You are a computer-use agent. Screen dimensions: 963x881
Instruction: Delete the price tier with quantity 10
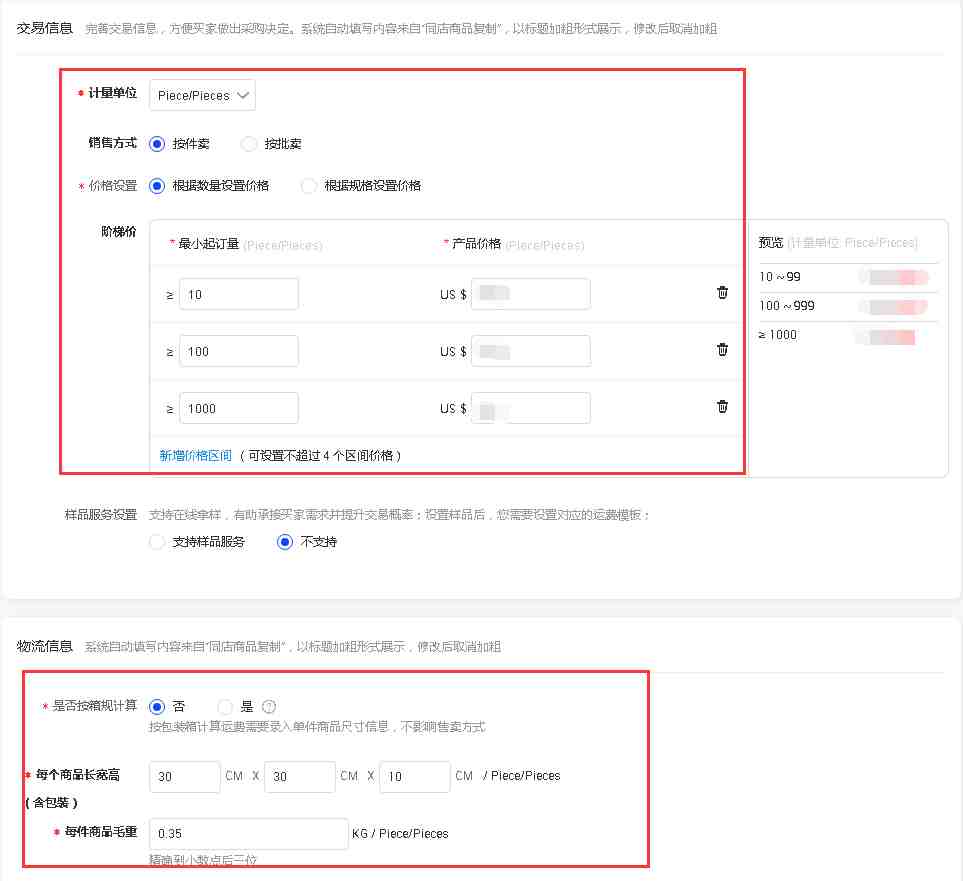point(722,292)
